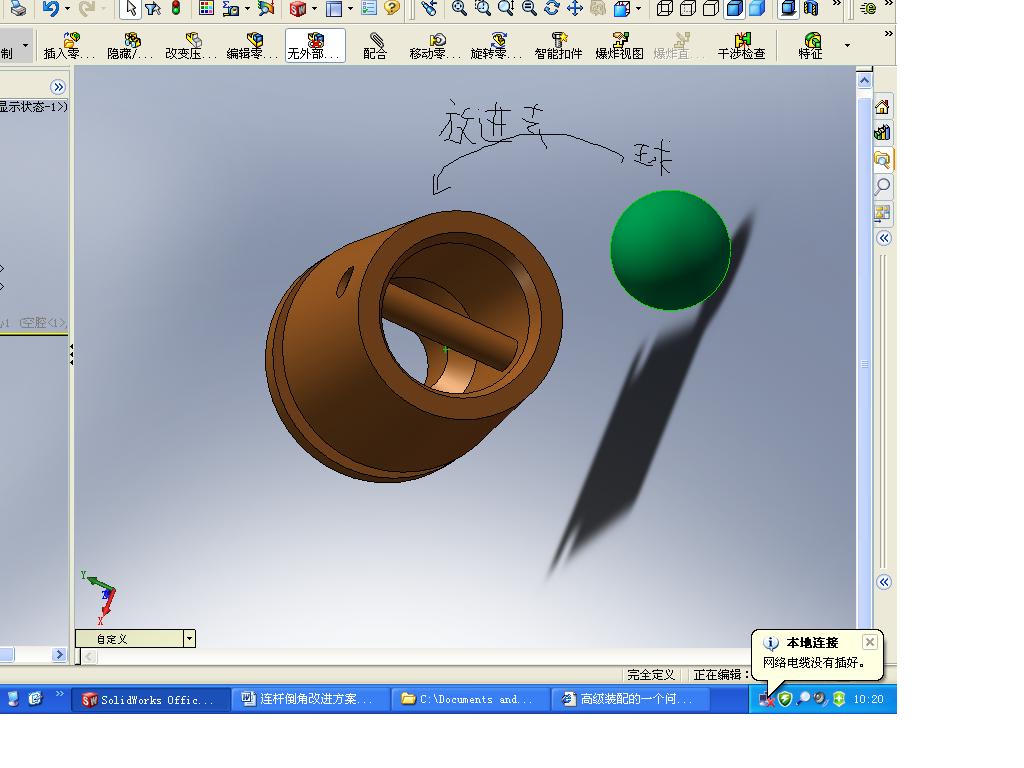This screenshot has height=768, width=1024.
Task: Expand the assembly toolbar overflow chevron
Action: (x=888, y=34)
